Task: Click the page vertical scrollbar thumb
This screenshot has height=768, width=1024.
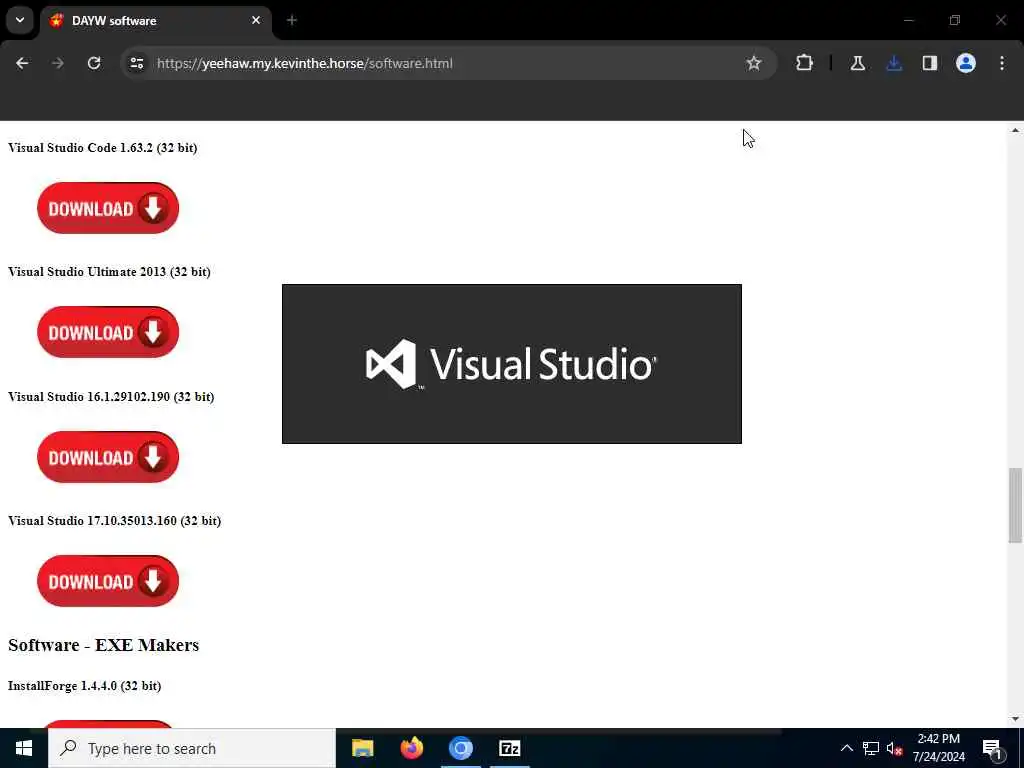Action: [1015, 505]
